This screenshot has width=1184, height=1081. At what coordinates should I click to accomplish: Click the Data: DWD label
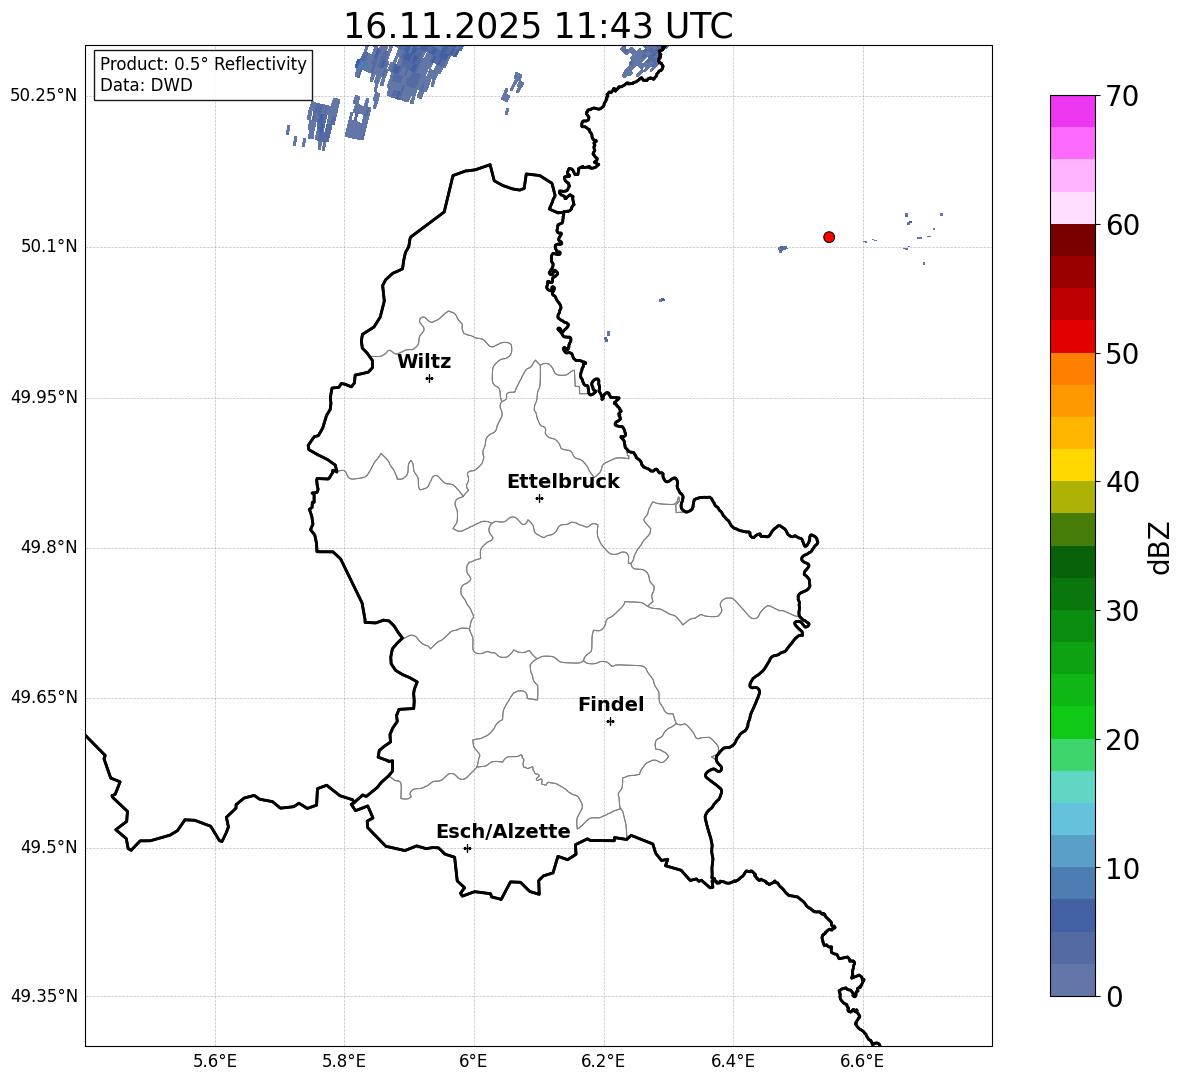tap(146, 85)
